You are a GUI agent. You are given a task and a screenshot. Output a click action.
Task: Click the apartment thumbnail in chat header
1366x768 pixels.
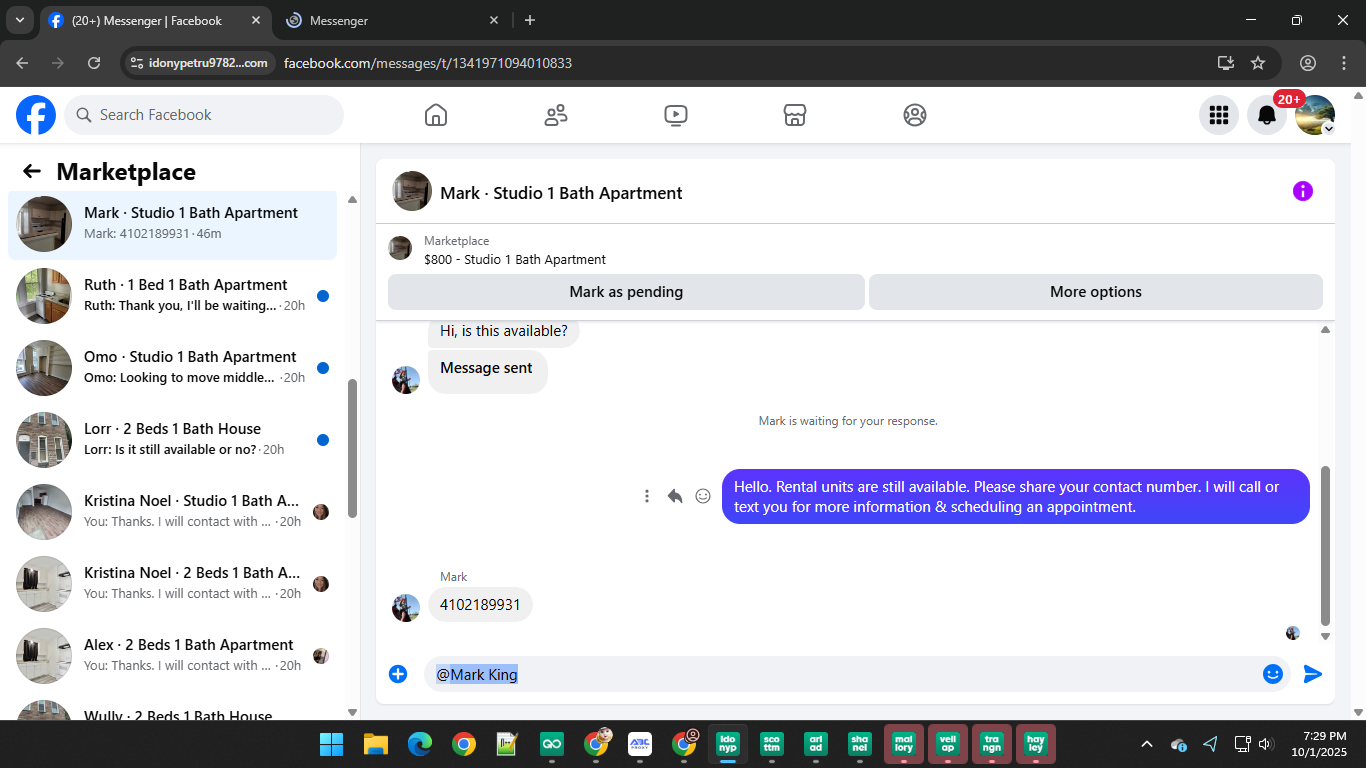pyautogui.click(x=412, y=191)
